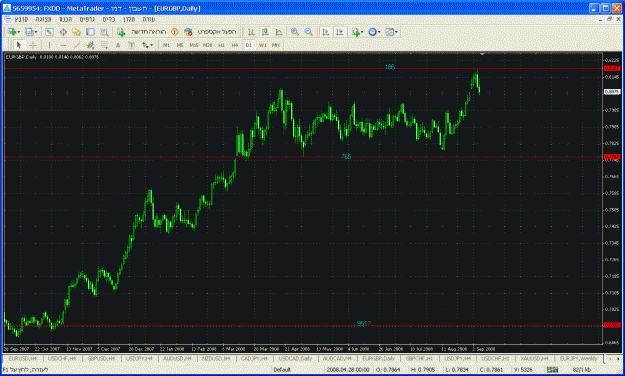Screen dimensions: 625x376
Task: Open the Periods clock icon
Action: [372, 32]
